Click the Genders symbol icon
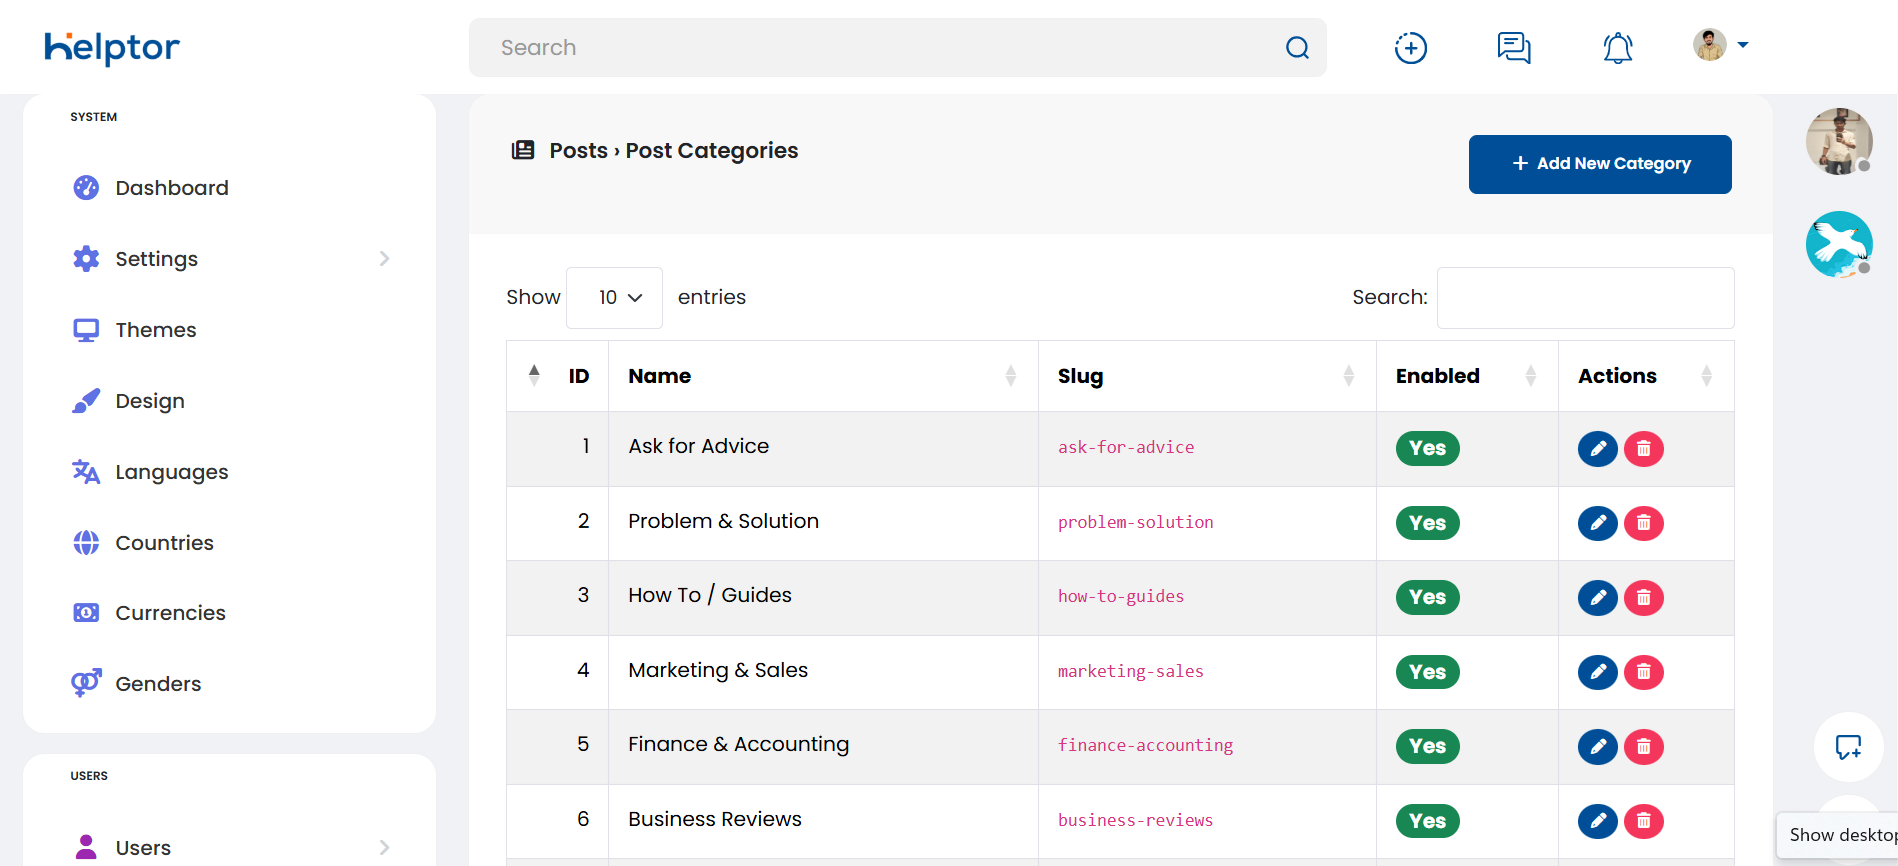1898x866 pixels. (x=86, y=683)
